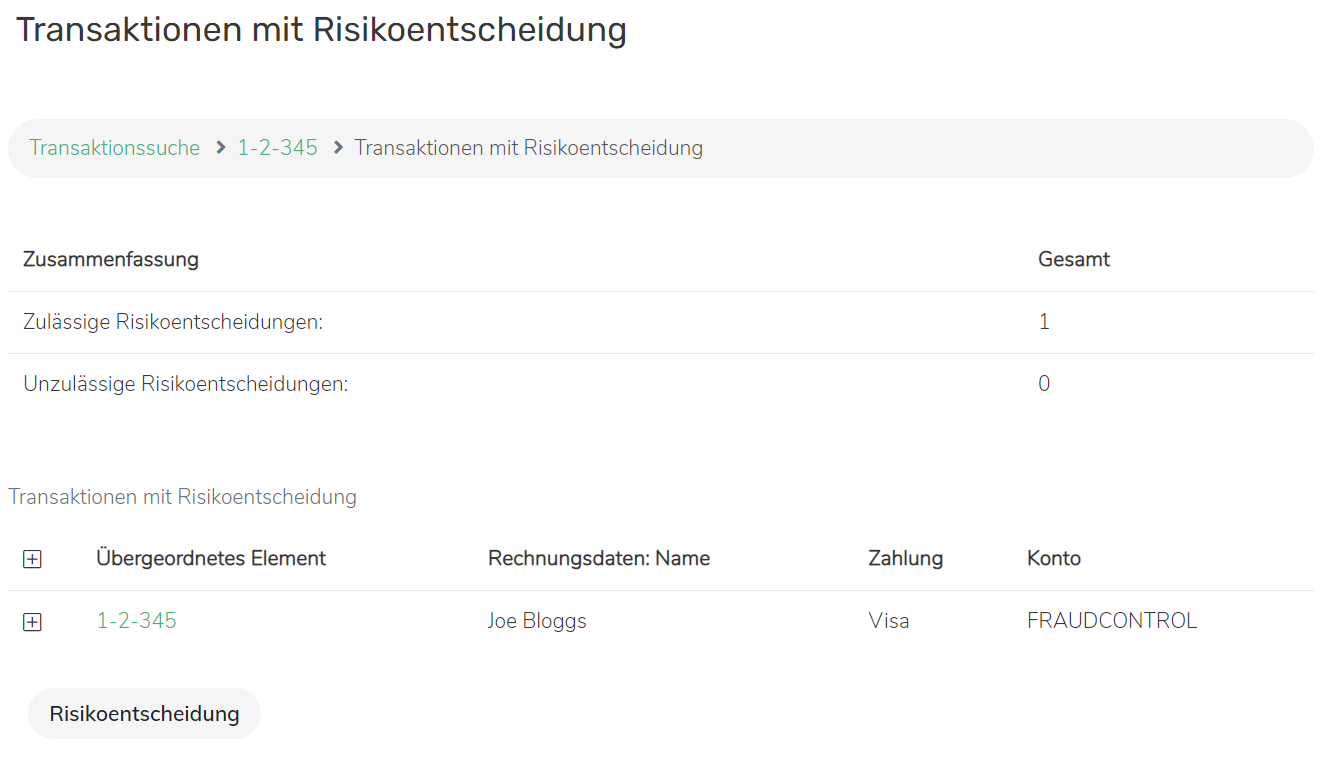Select the Gesamt column header

(x=1074, y=260)
